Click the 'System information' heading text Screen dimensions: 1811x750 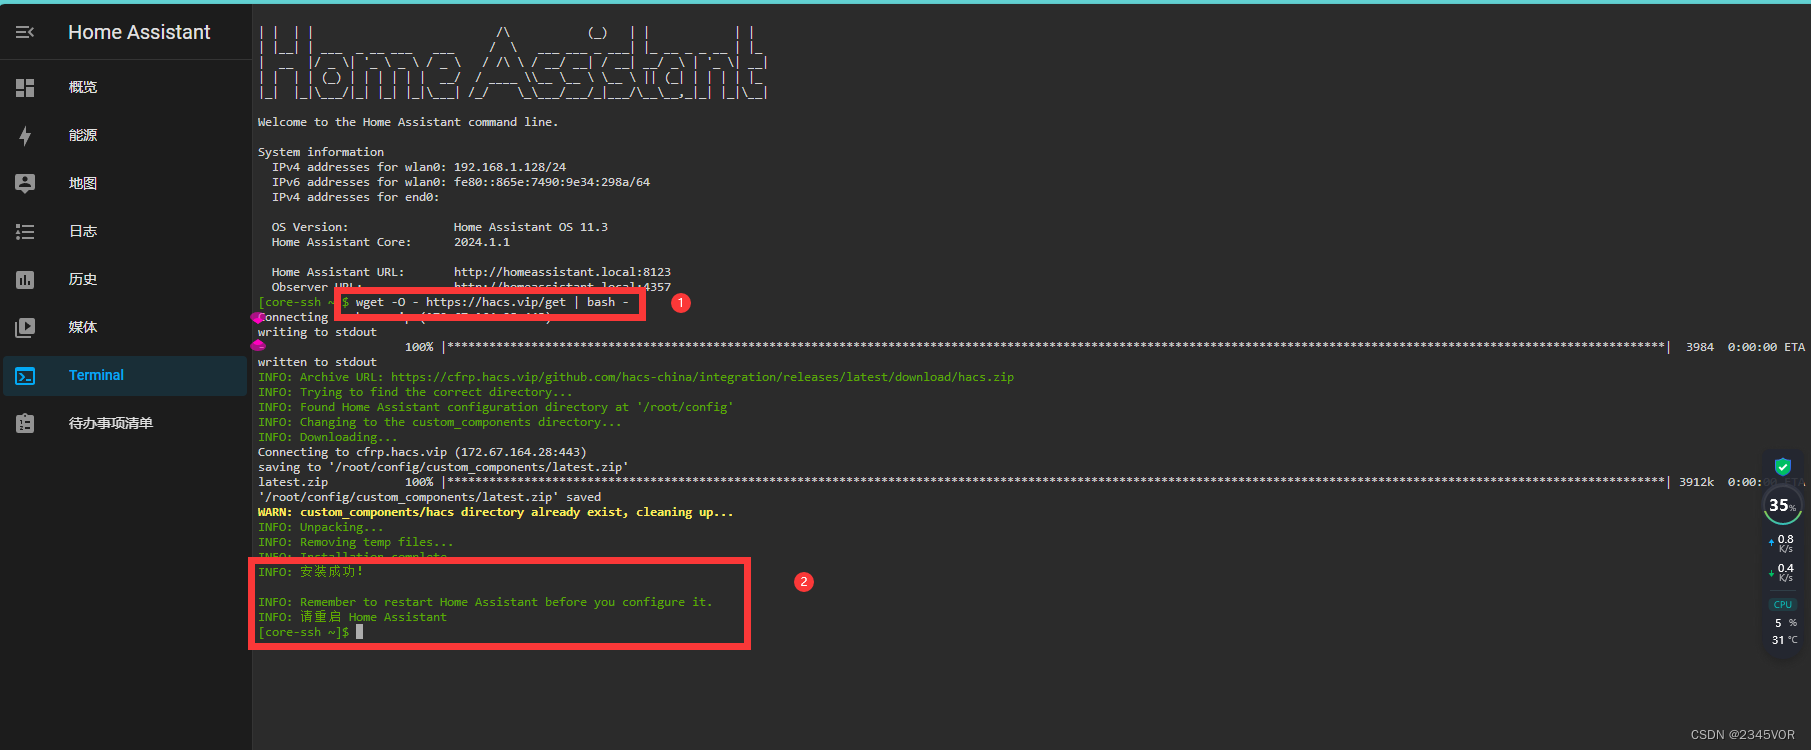pos(321,152)
